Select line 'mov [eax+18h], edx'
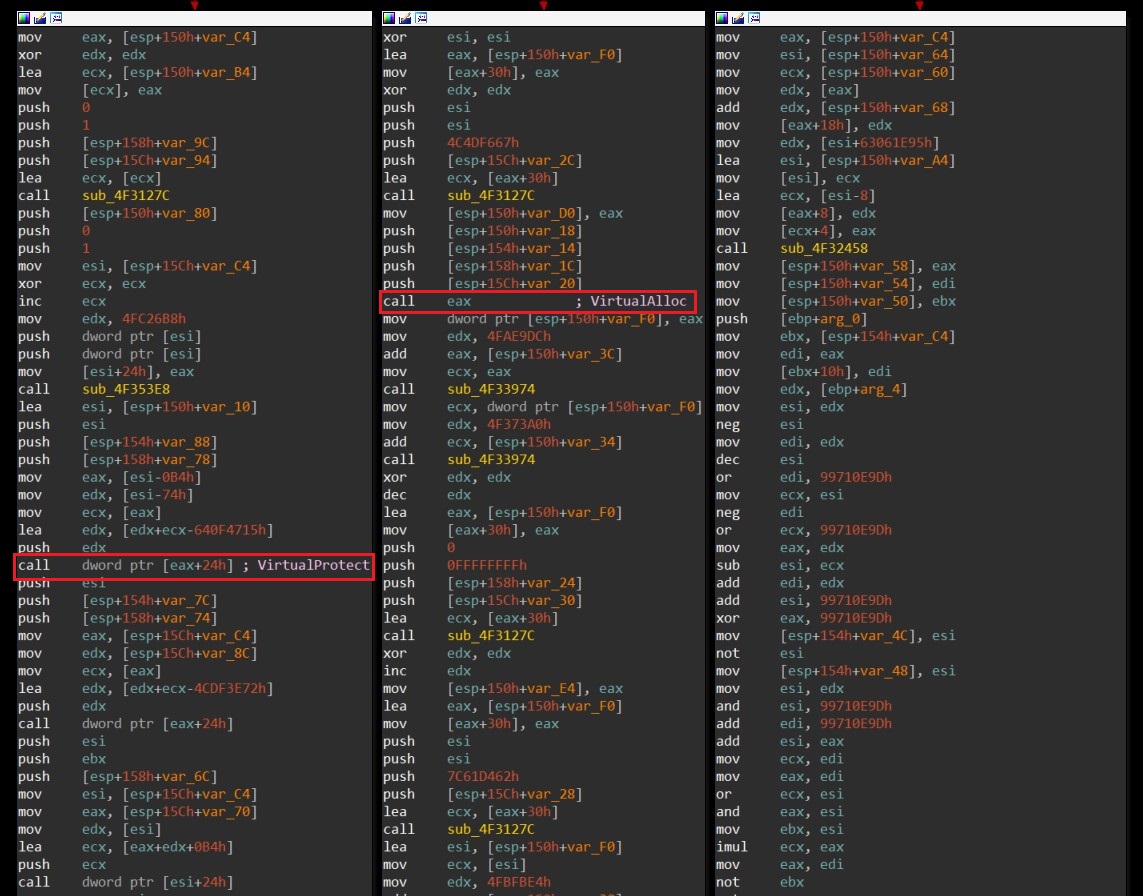The height and width of the screenshot is (896, 1143). pos(804,125)
